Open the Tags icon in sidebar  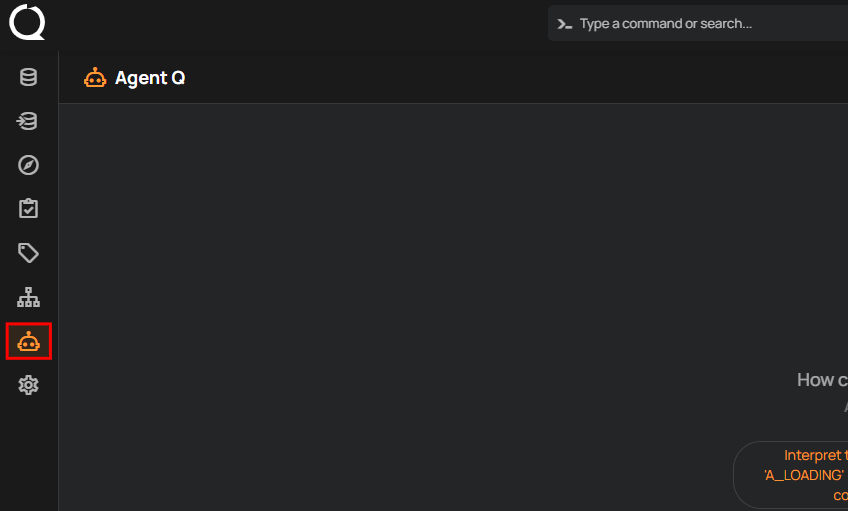[x=28, y=253]
